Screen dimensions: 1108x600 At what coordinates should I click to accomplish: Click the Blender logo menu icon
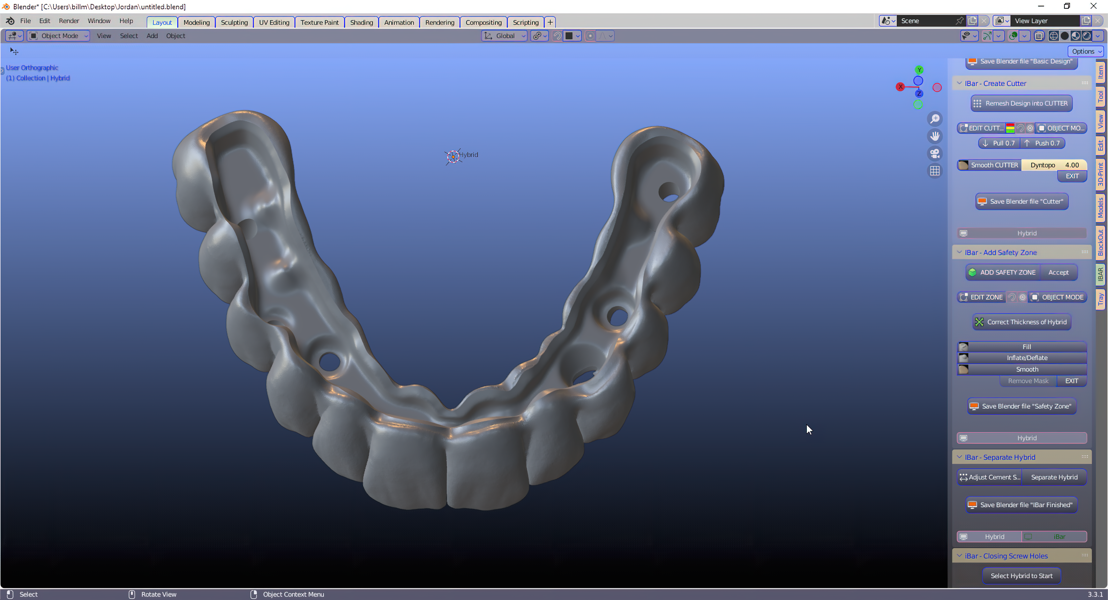(x=10, y=21)
